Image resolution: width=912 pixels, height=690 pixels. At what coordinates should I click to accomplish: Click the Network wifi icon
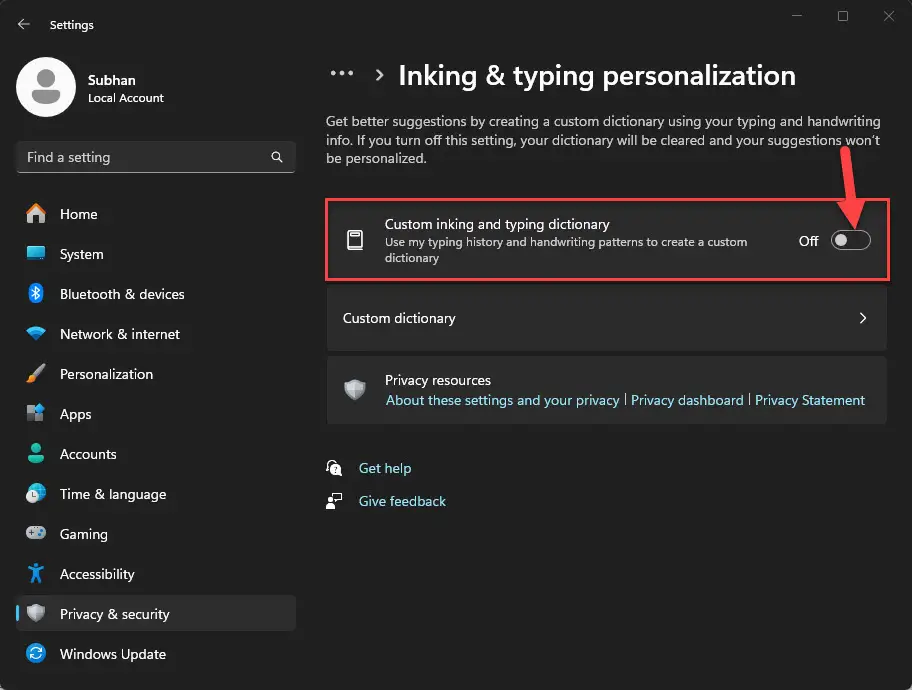point(36,333)
